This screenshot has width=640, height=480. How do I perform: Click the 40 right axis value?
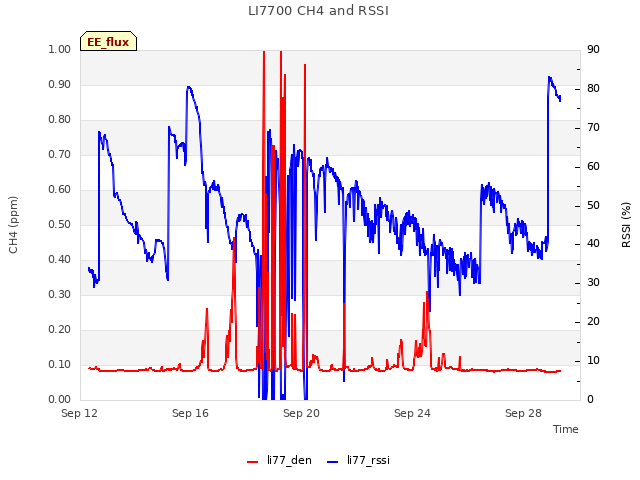[x=593, y=244]
